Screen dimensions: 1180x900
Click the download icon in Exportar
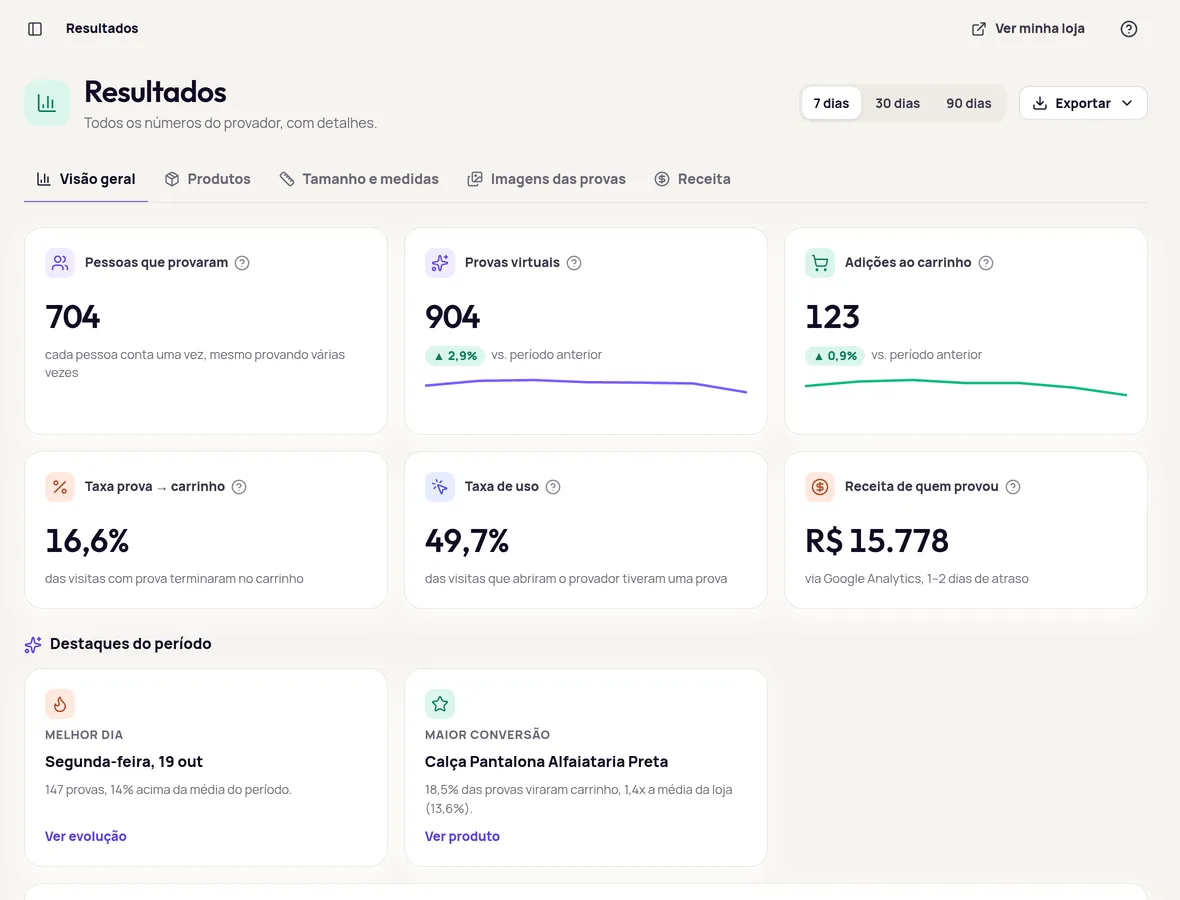click(x=1039, y=103)
